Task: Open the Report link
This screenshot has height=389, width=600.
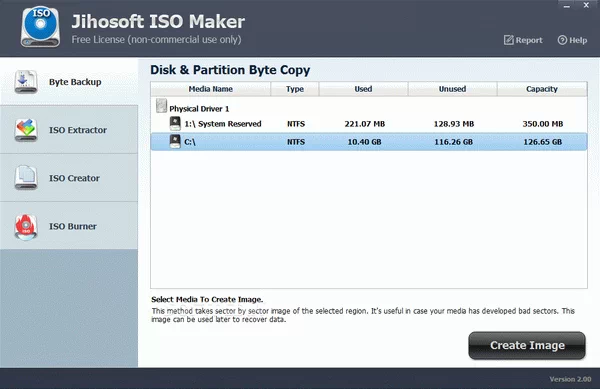Action: point(523,40)
